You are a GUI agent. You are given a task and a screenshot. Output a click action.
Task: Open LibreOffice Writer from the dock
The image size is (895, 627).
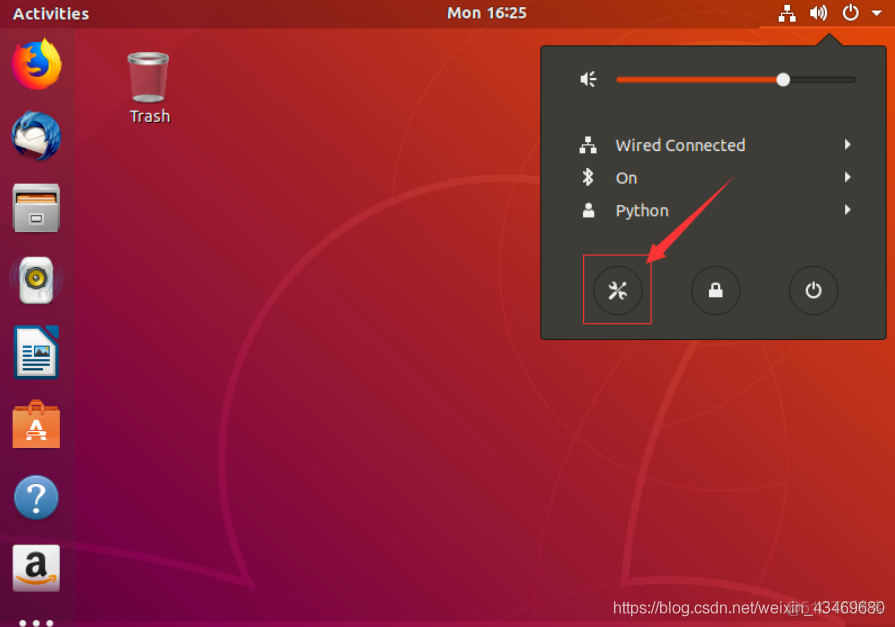click(37, 352)
